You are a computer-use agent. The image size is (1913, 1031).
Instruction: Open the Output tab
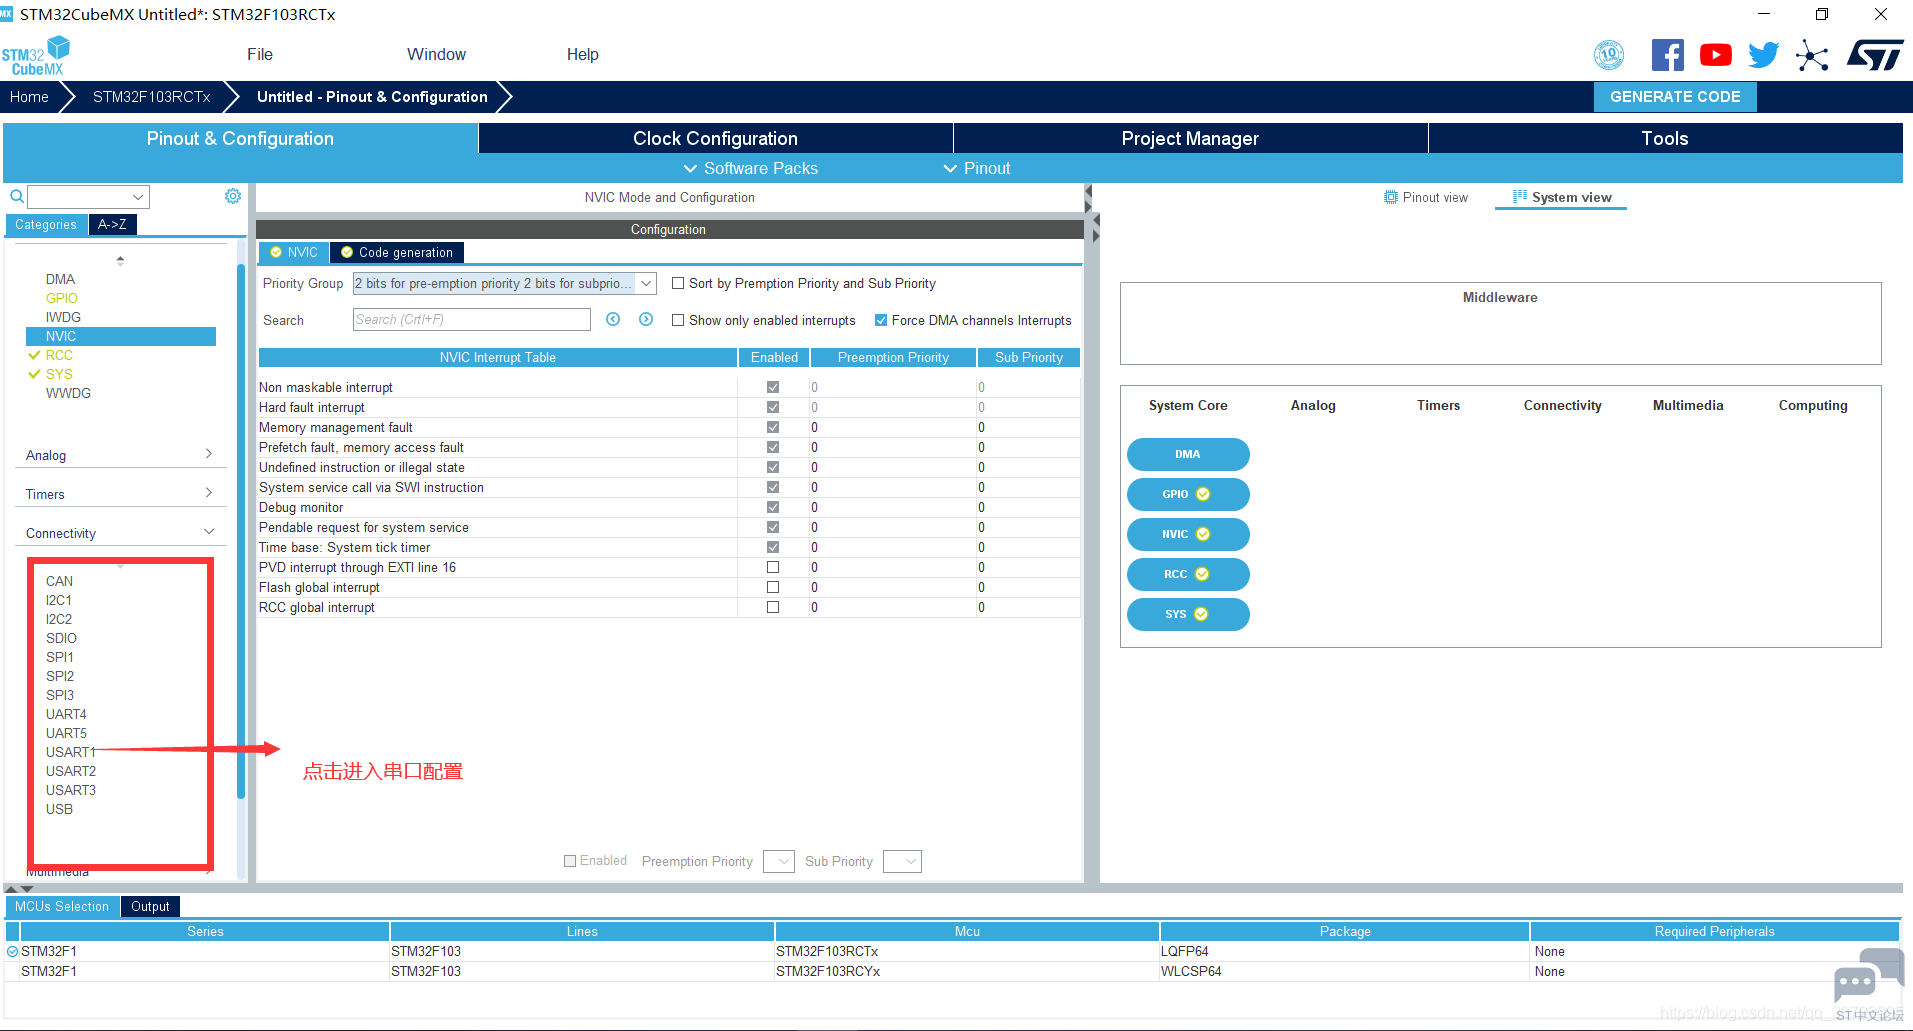150,906
